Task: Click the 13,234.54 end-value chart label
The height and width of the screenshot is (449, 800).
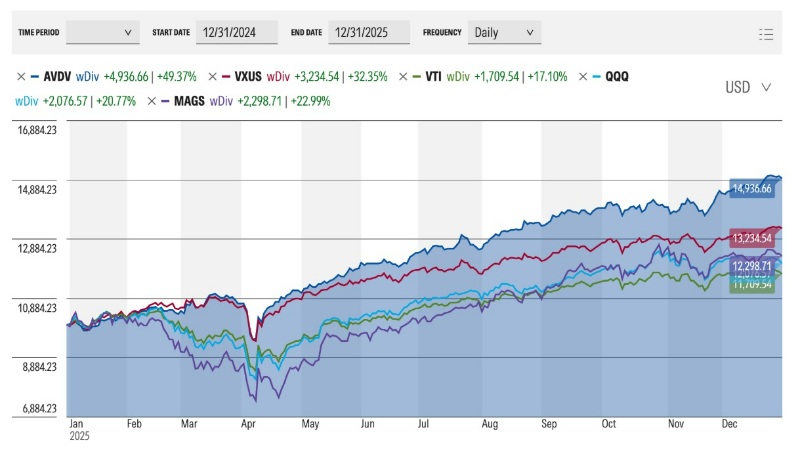Action: pyautogui.click(x=752, y=238)
